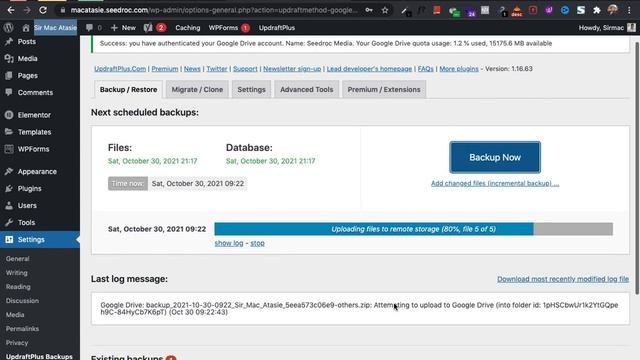Open the Chrome extensions puzzle icon
The width and height of the screenshot is (640, 360).
597,10
